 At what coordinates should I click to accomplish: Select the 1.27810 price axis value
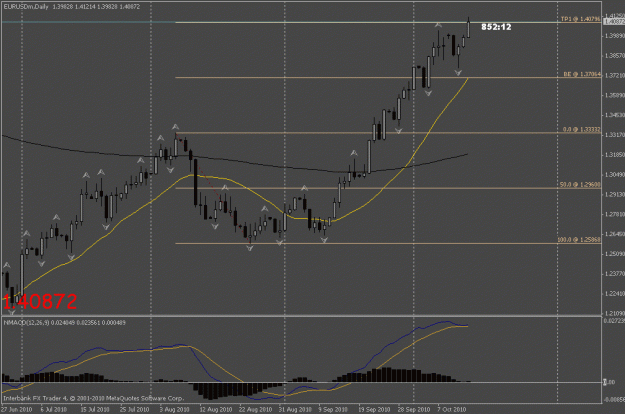pyautogui.click(x=615, y=214)
